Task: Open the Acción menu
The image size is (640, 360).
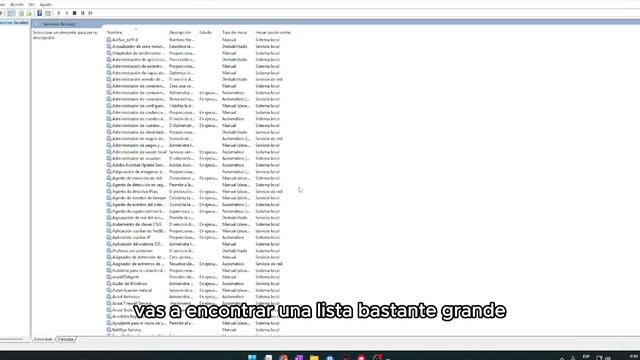Action: (x=17, y=4)
